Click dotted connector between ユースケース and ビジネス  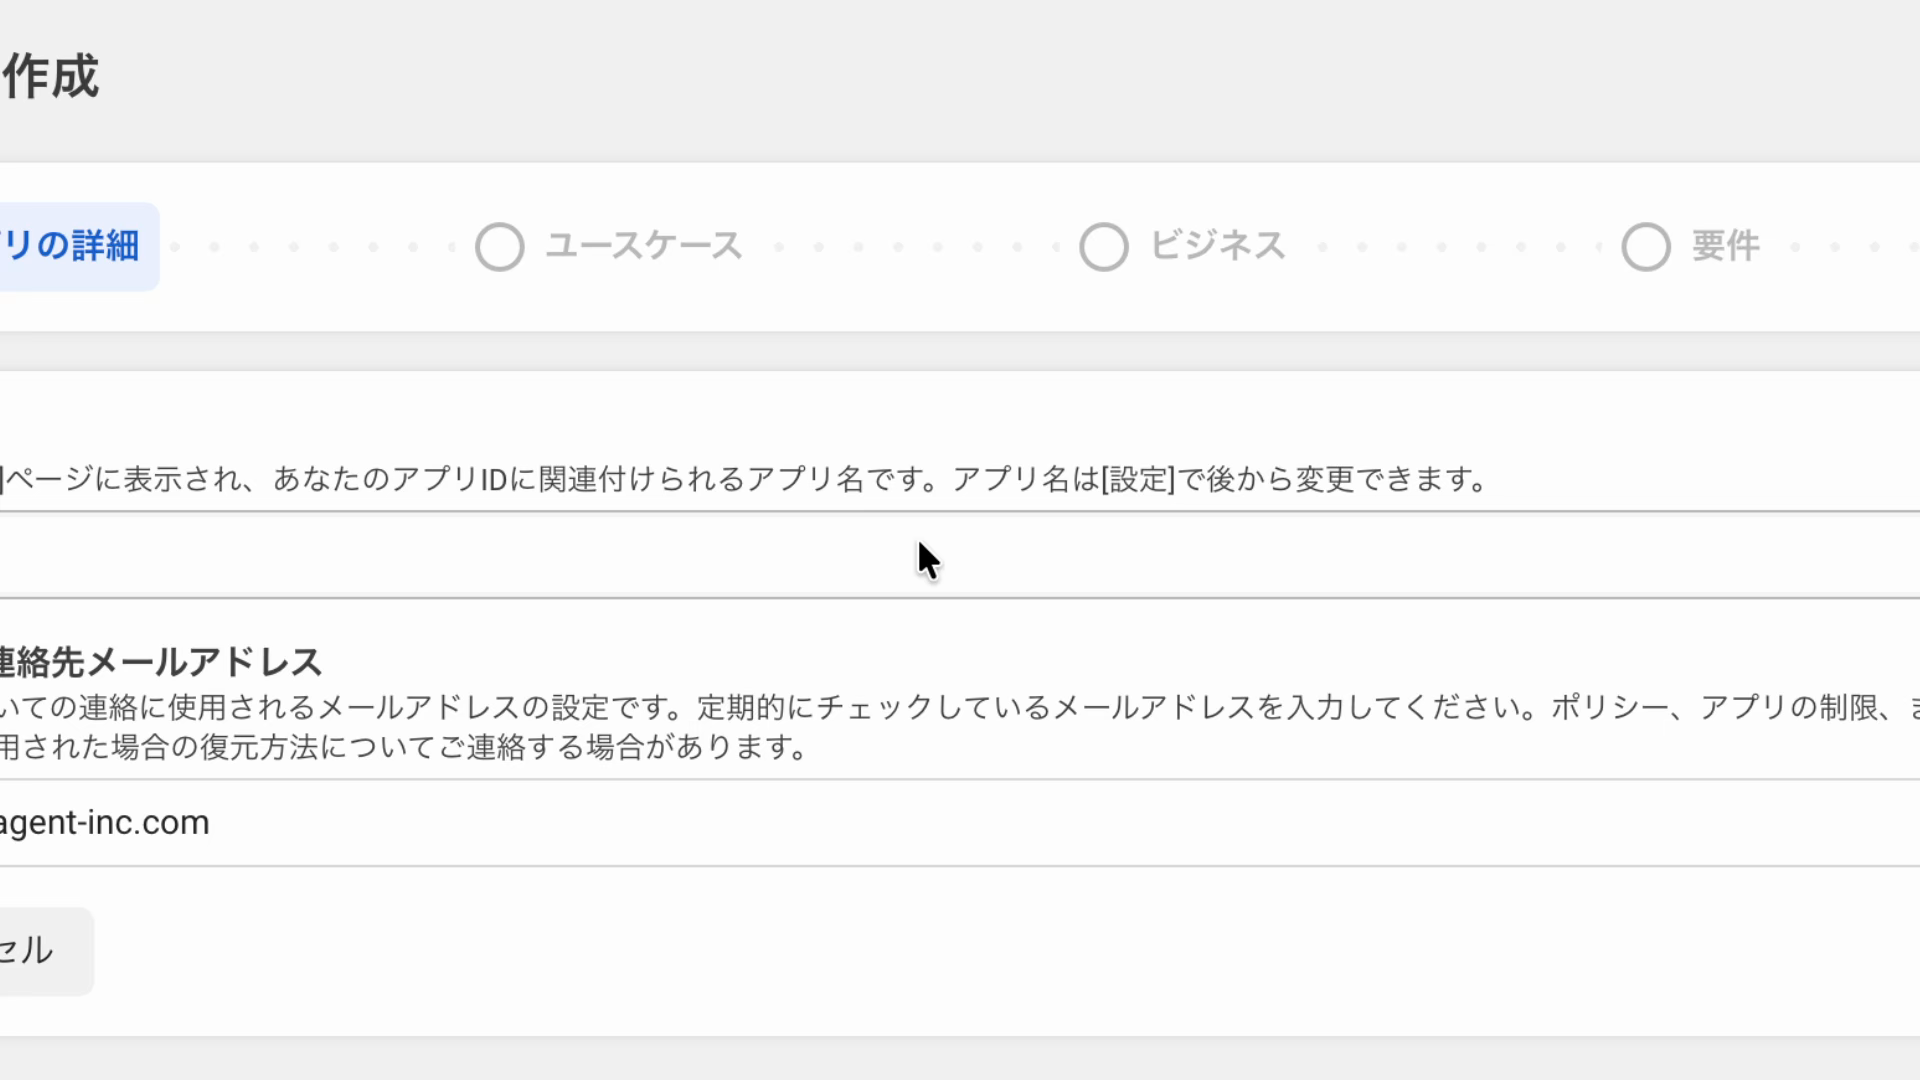tap(917, 247)
